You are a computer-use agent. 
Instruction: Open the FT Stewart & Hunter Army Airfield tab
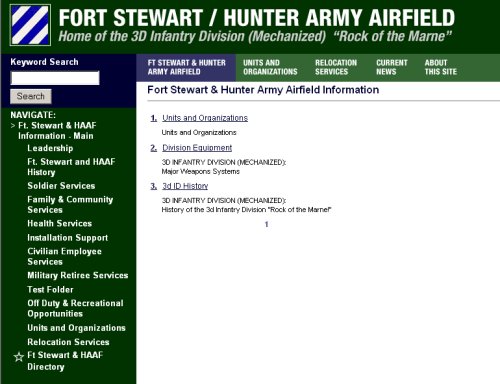186,67
